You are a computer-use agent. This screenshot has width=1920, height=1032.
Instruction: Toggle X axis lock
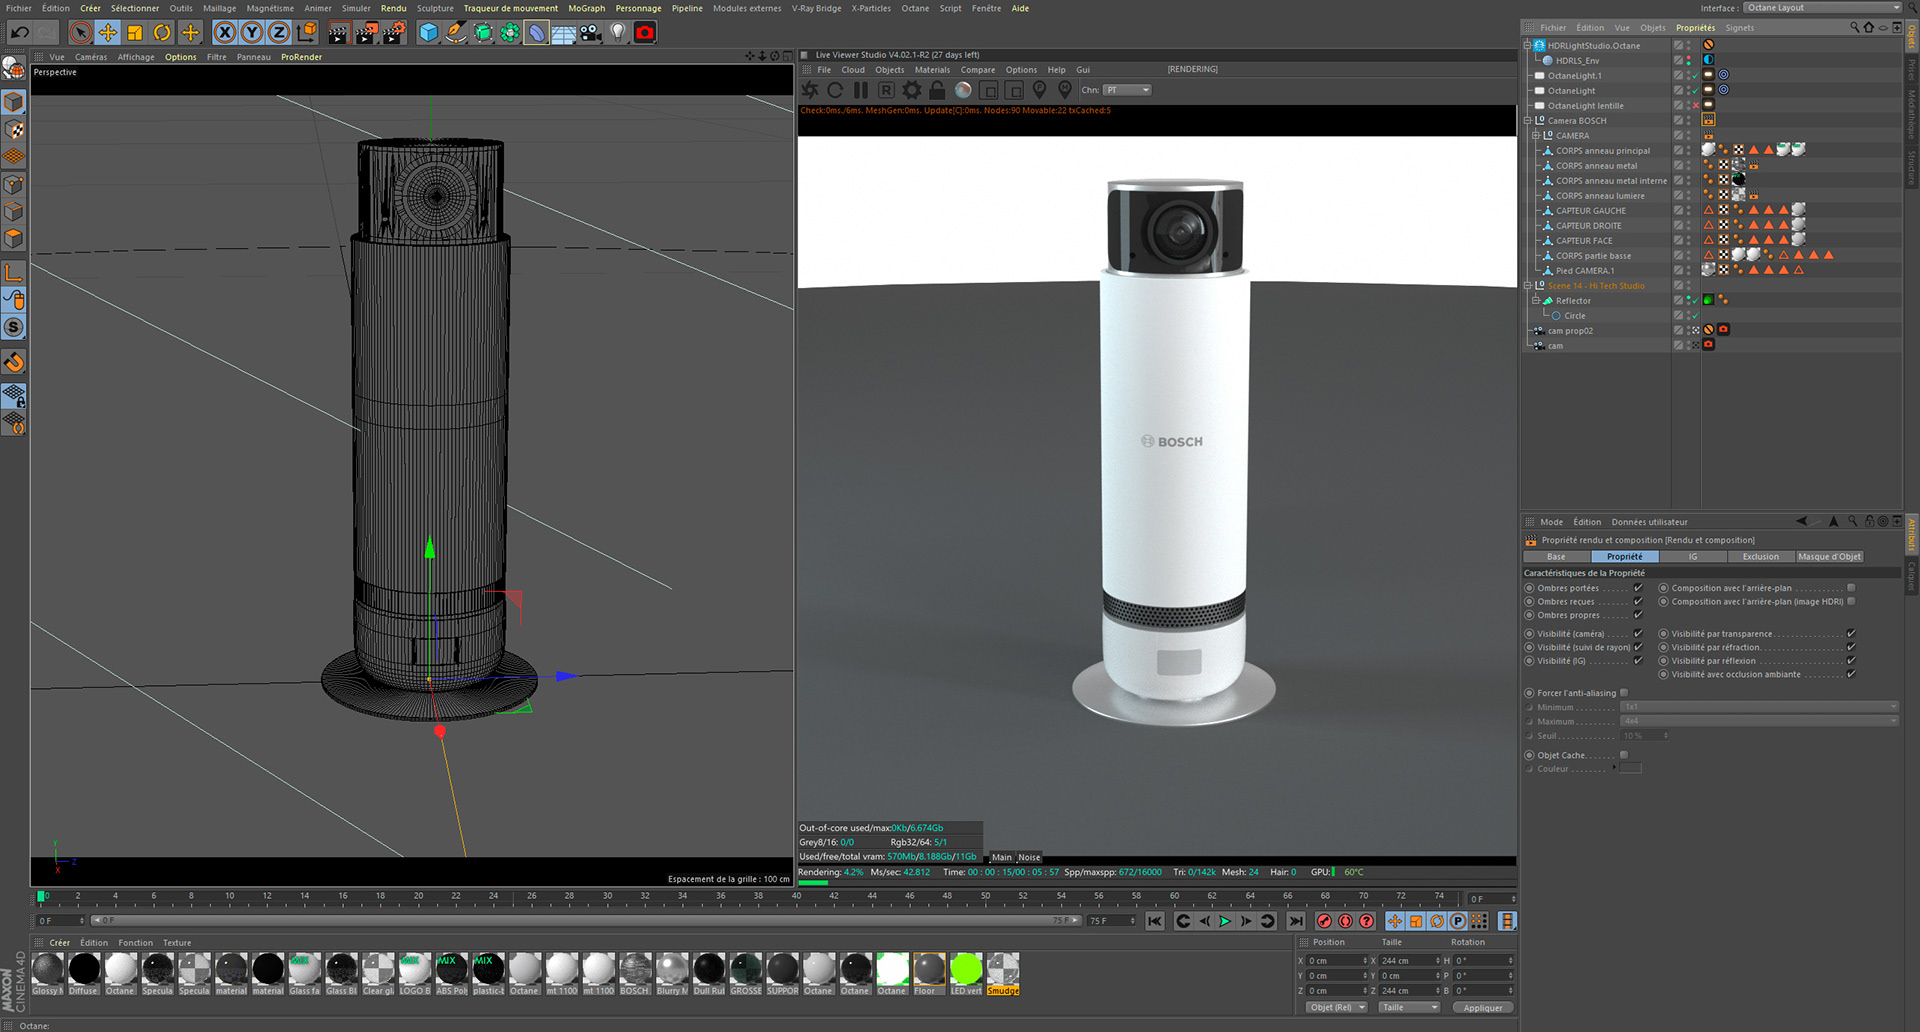coord(225,33)
